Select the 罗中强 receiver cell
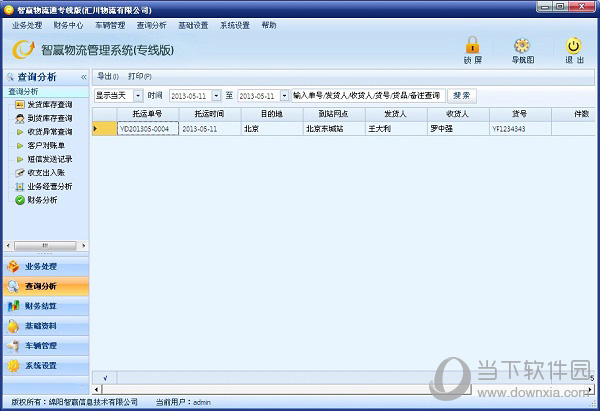 point(458,129)
